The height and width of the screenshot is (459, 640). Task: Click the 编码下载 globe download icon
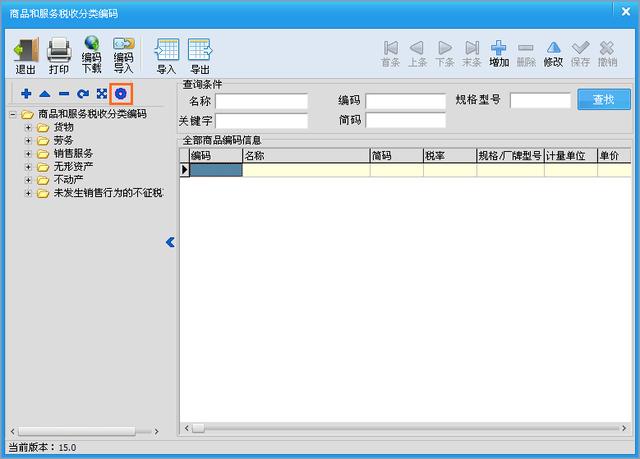tap(91, 49)
